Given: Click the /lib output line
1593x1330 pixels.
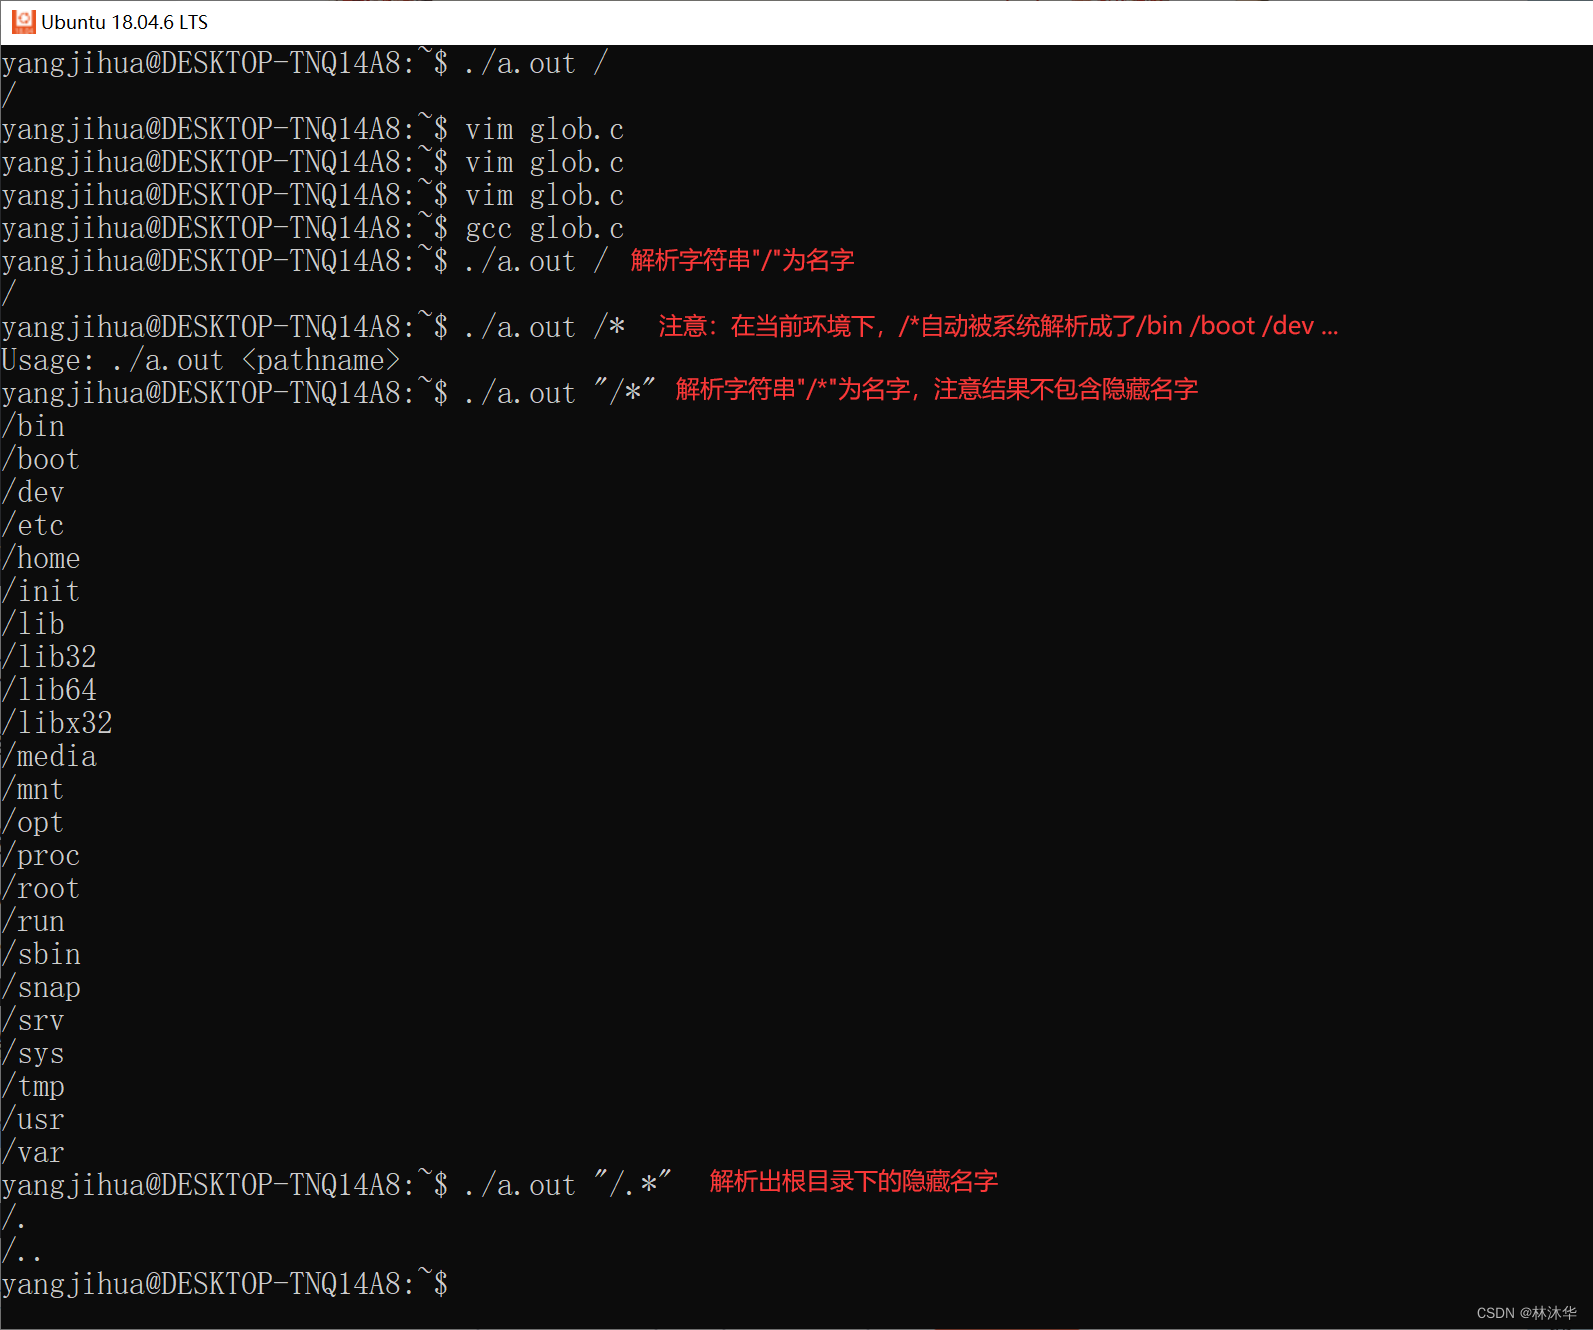Looking at the screenshot, I should pos(33,625).
